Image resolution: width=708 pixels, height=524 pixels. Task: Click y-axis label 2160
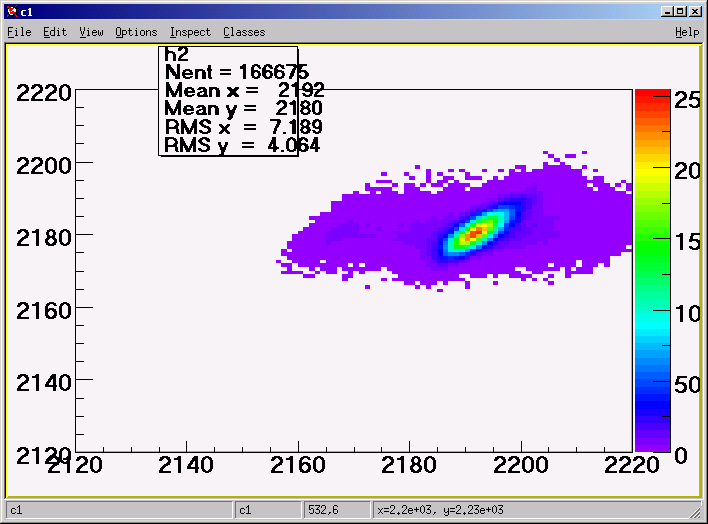click(44, 311)
